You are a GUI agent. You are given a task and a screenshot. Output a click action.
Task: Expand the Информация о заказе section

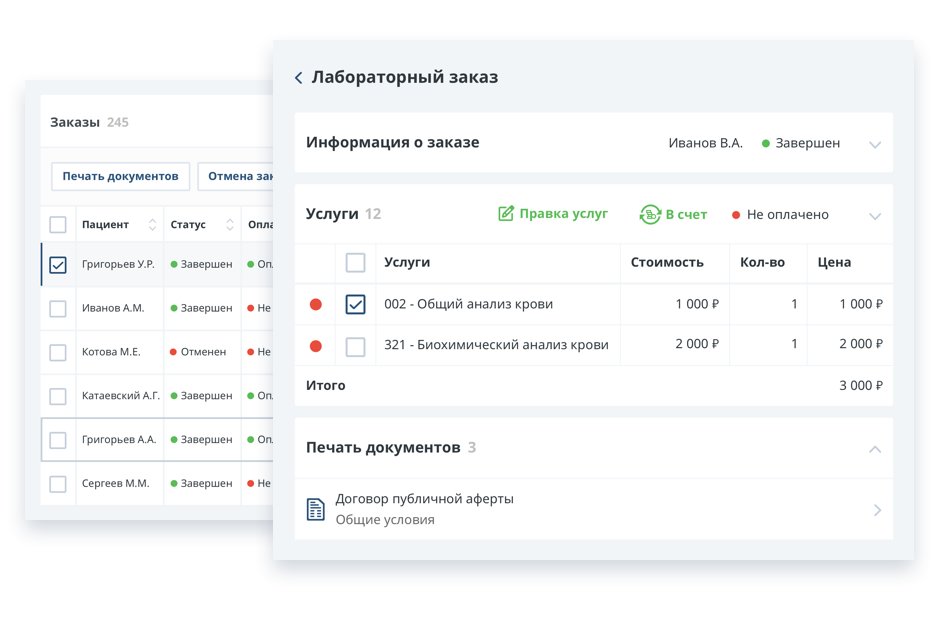[875, 144]
